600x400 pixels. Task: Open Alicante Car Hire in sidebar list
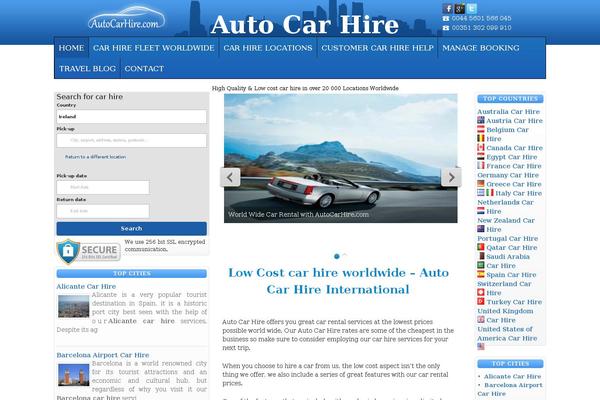coord(512,376)
